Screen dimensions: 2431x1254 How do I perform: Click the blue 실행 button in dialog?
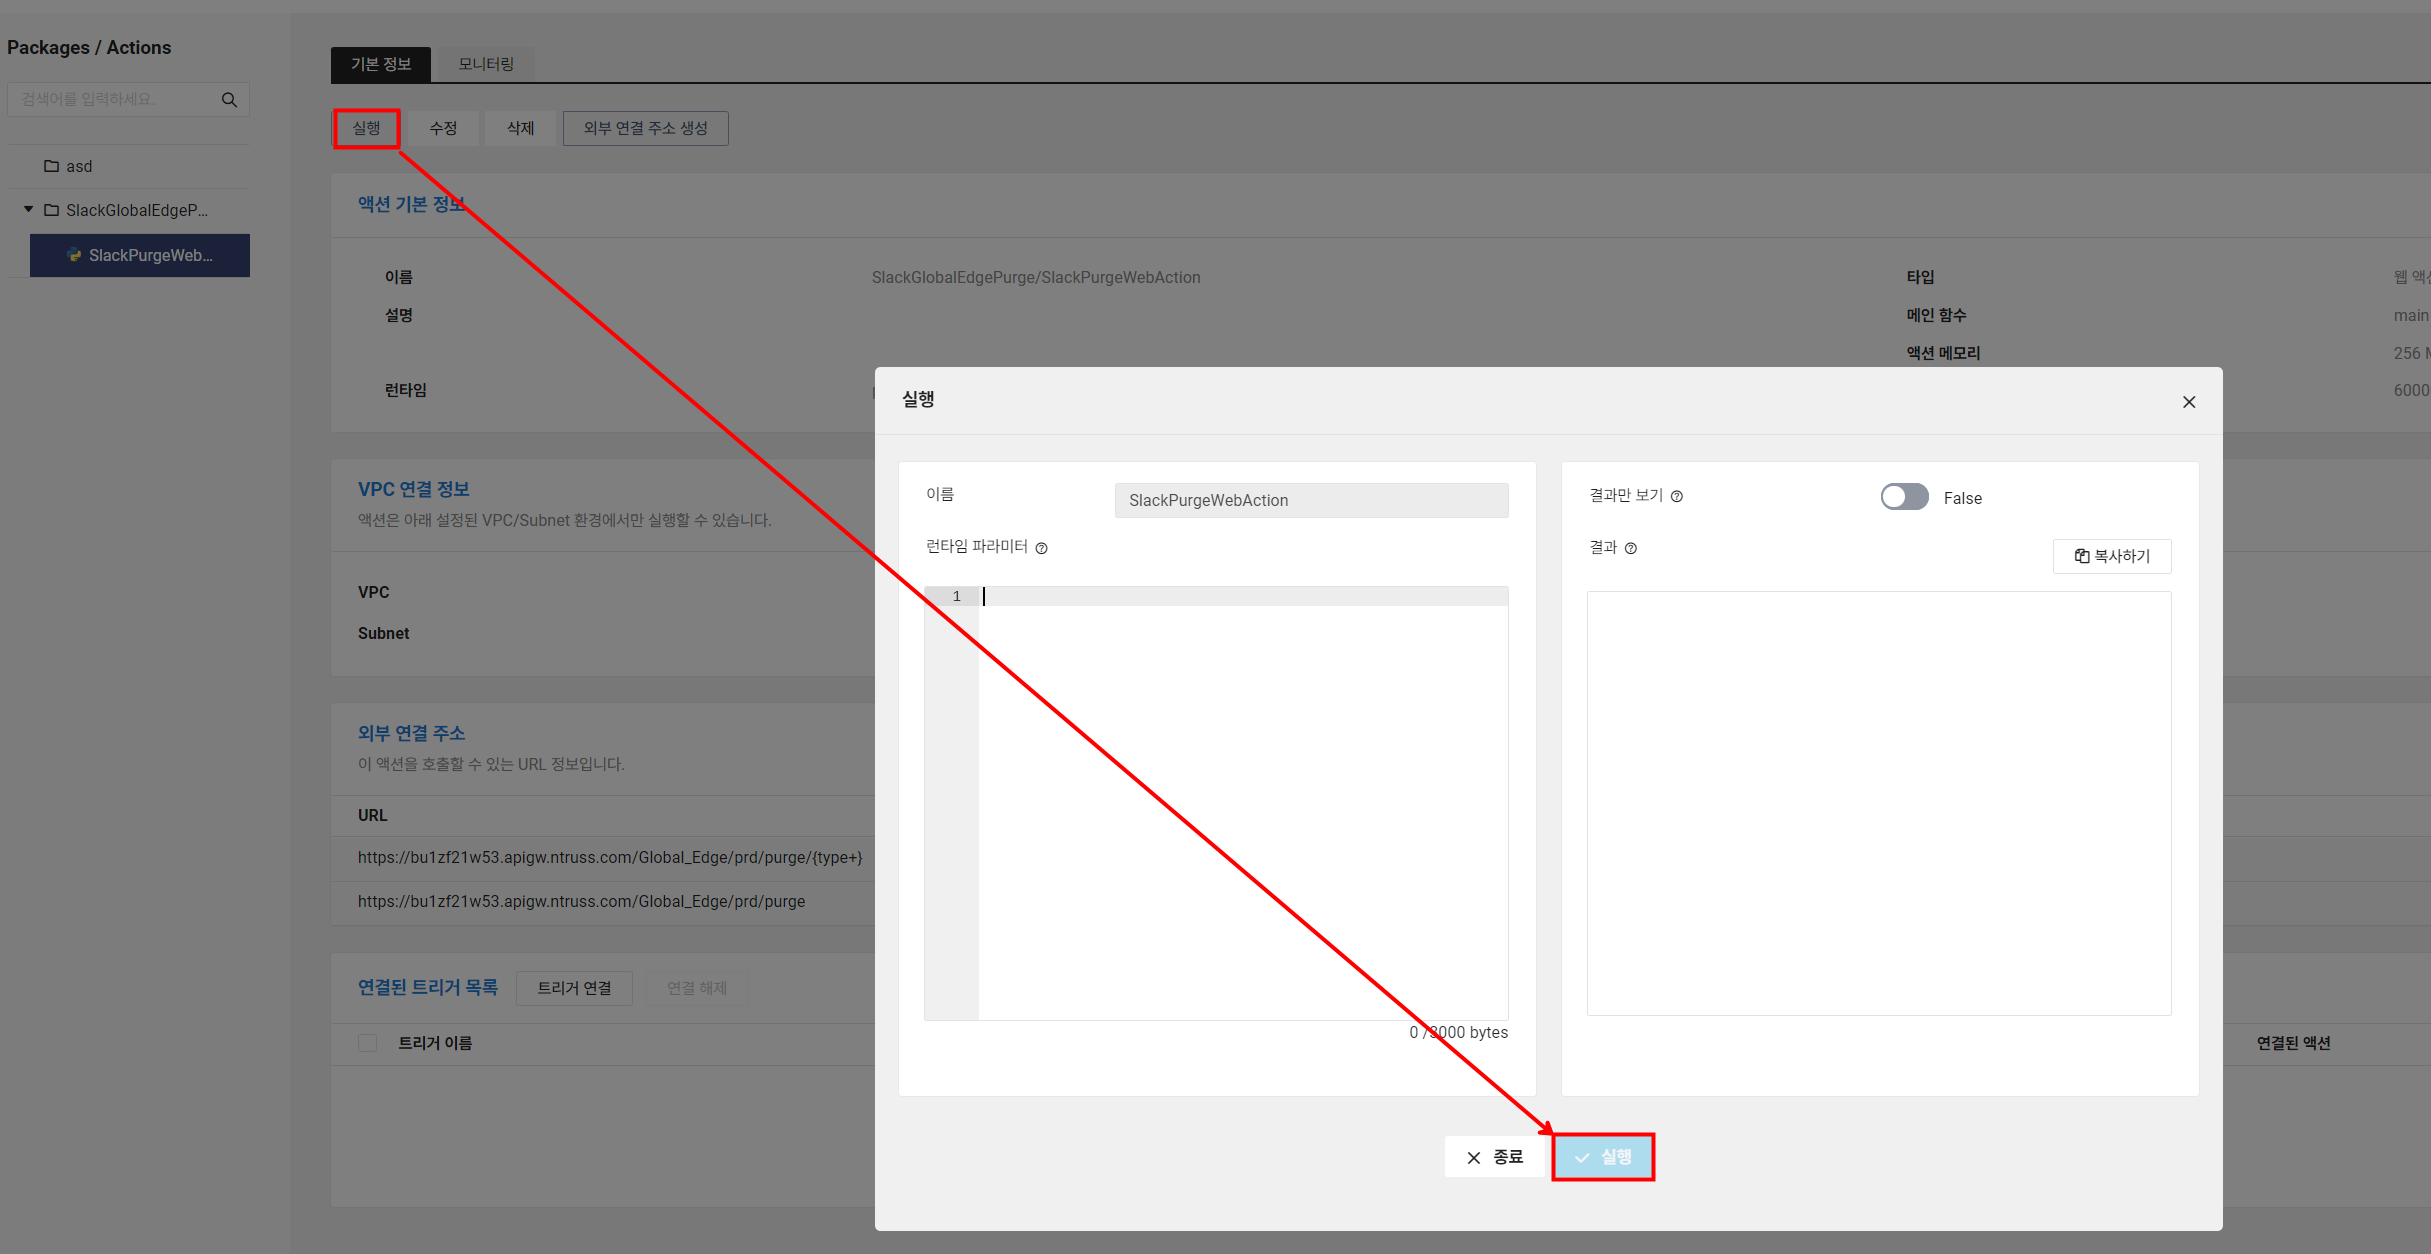click(x=1603, y=1157)
